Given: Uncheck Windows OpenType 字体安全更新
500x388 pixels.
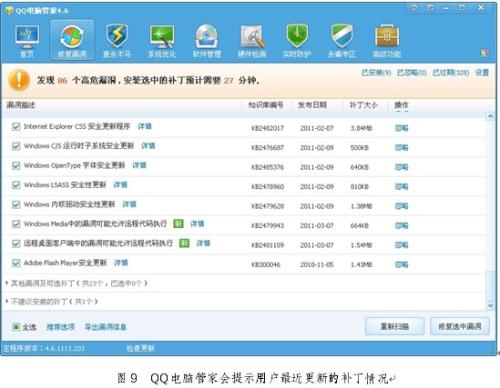Looking at the screenshot, I should [x=16, y=165].
